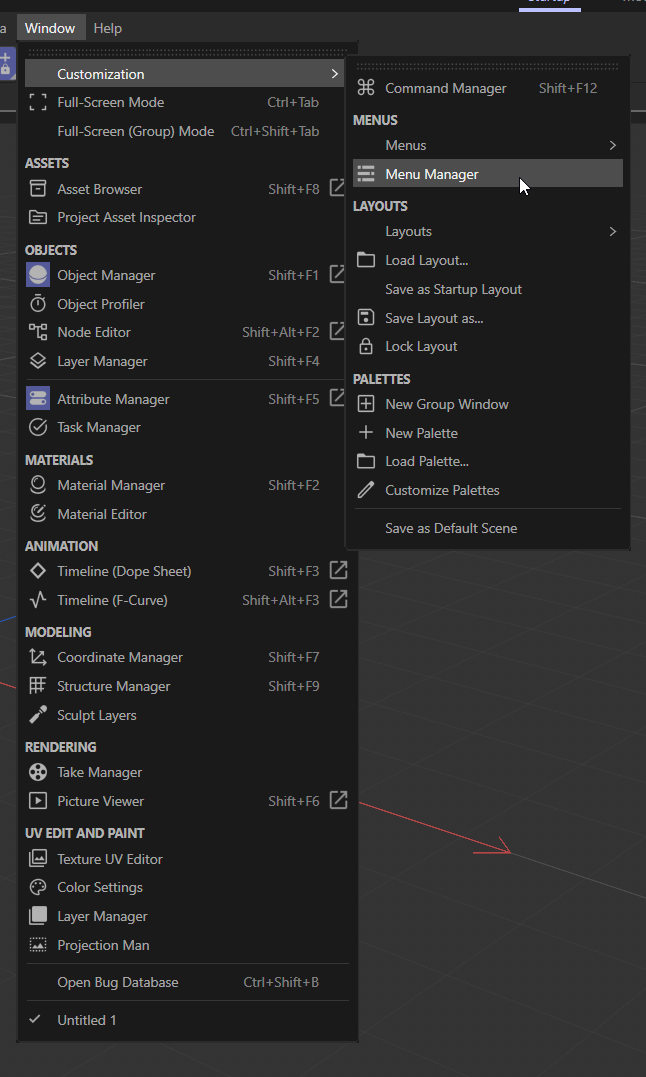Click the Structure Manager entry text
Image resolution: width=646 pixels, height=1077 pixels.
(113, 685)
